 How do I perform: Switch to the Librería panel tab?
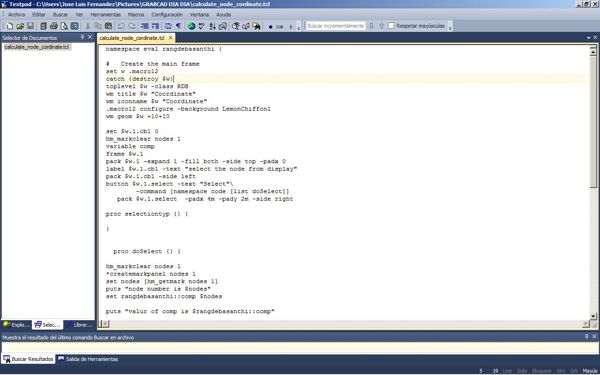[x=79, y=325]
